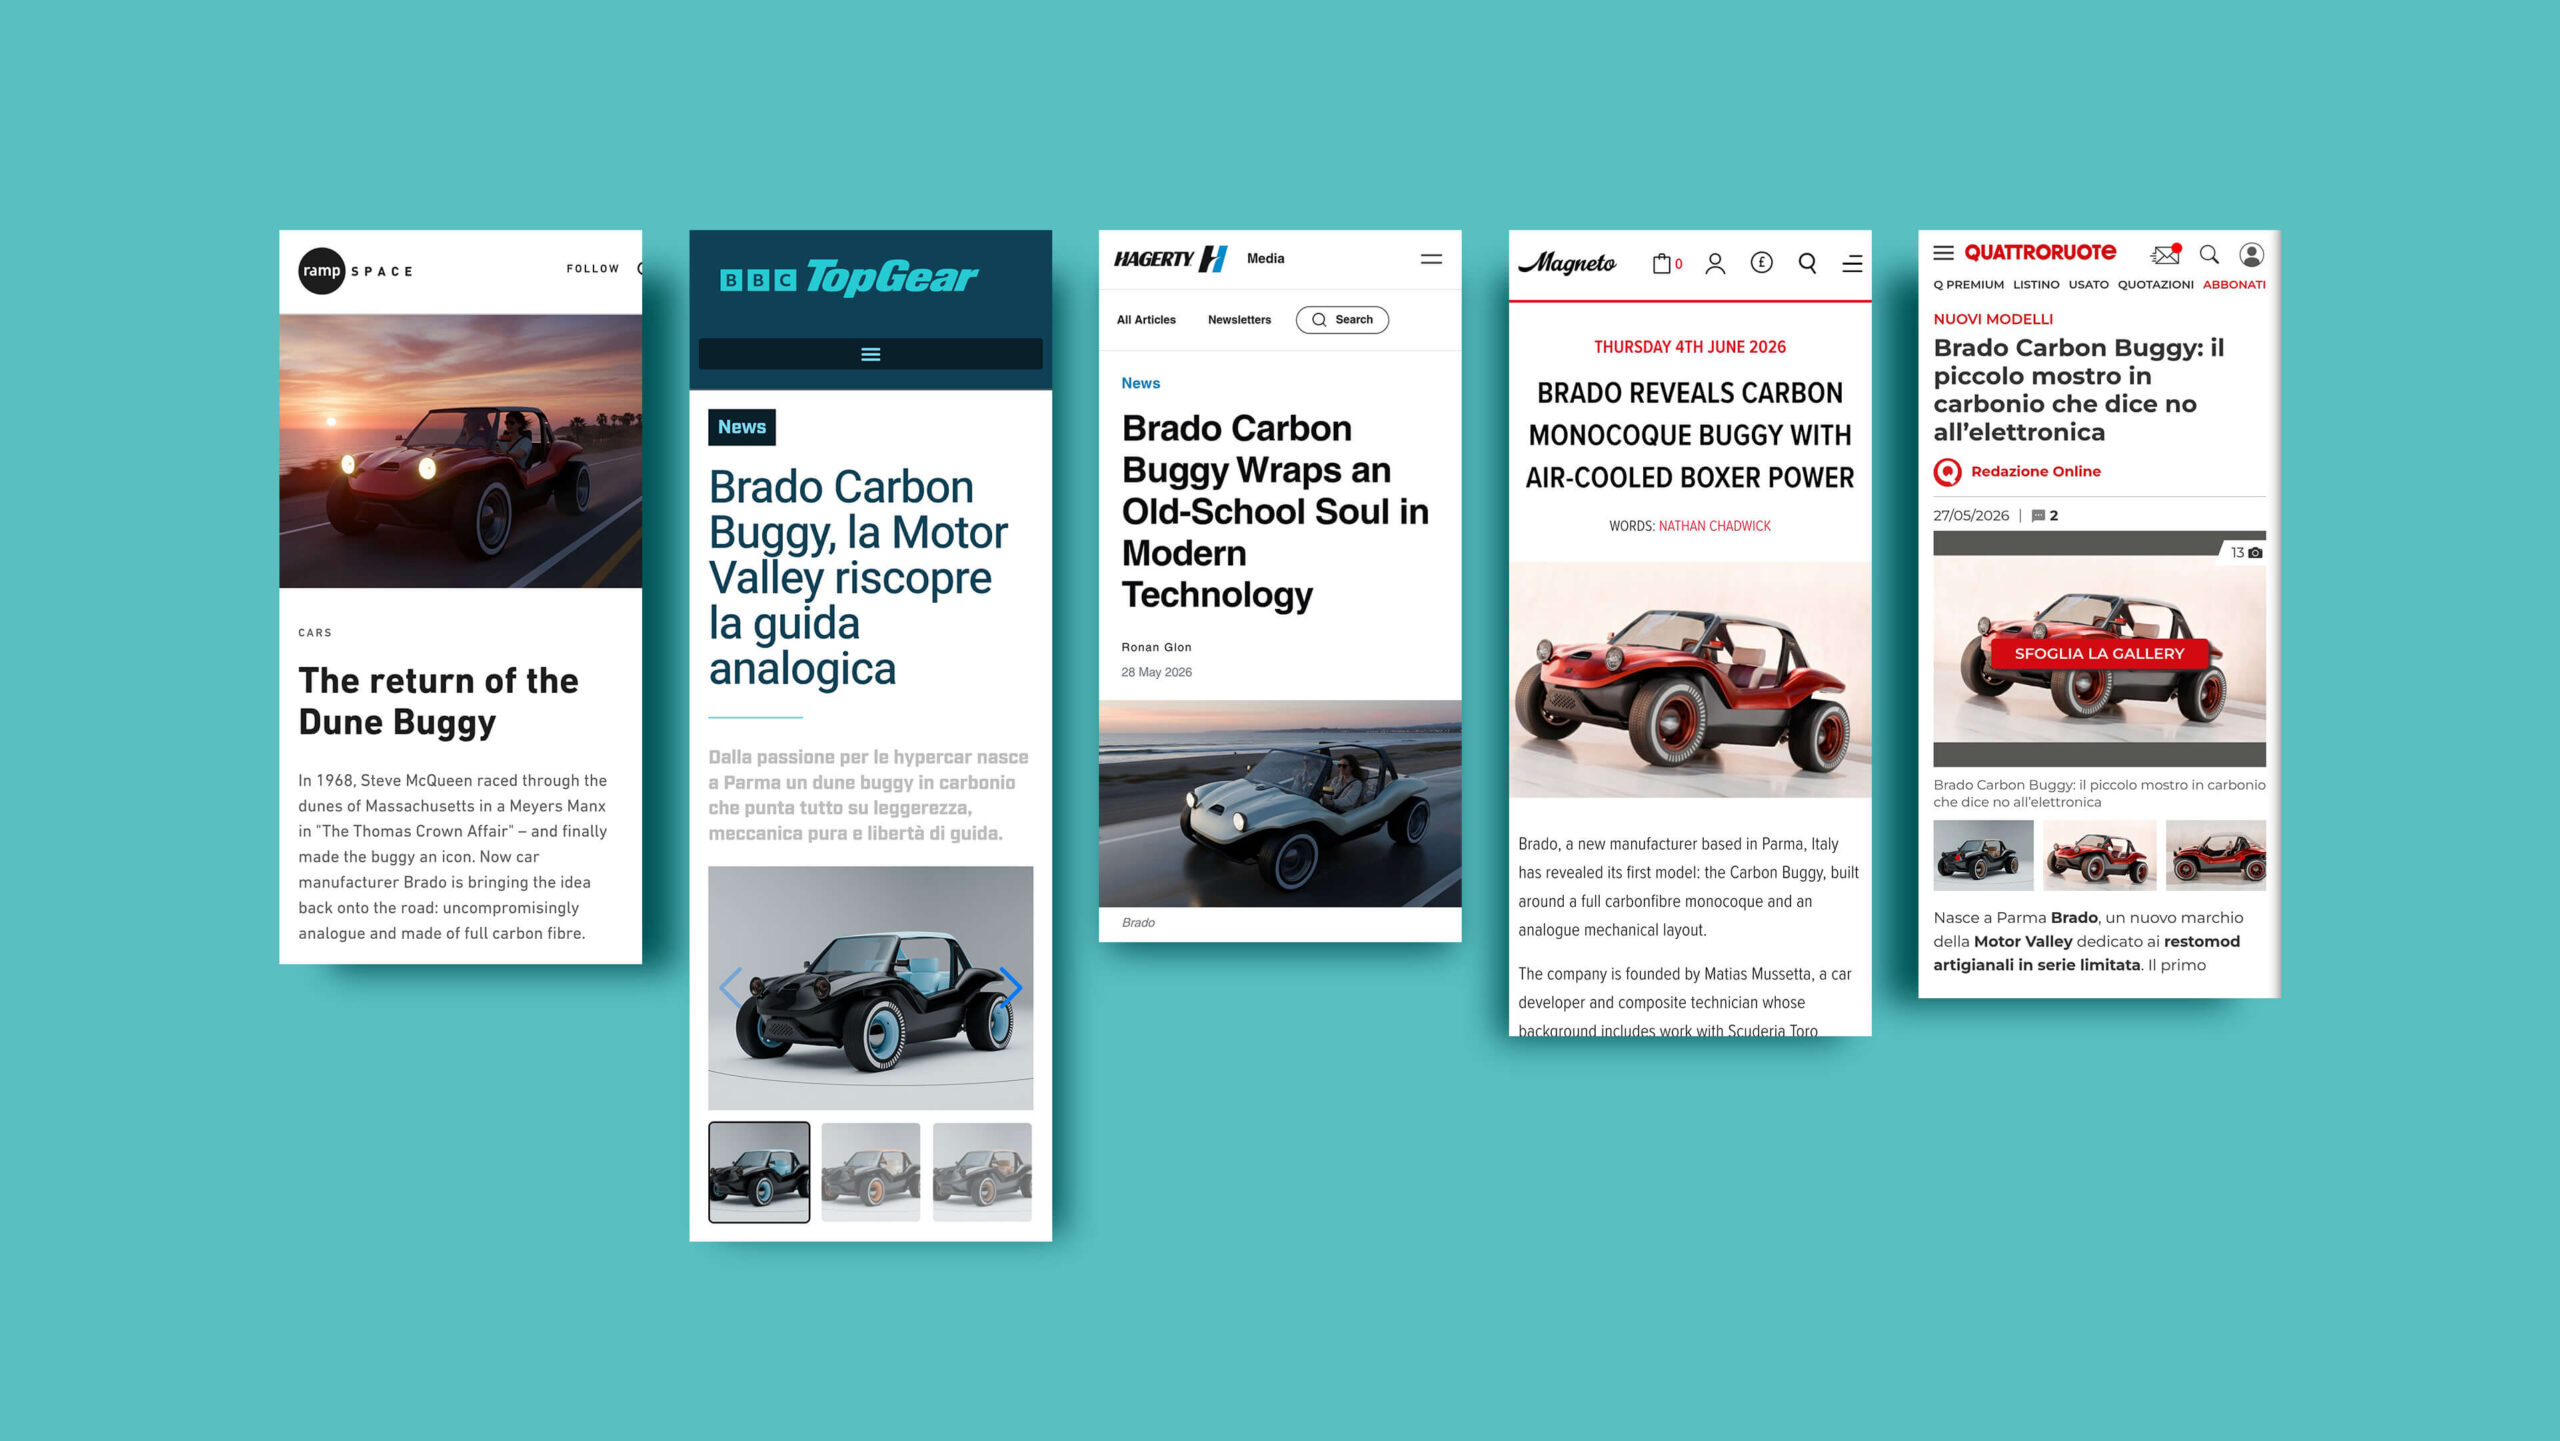
Task: Open the Quattroruote user account icon
Action: click(2252, 255)
